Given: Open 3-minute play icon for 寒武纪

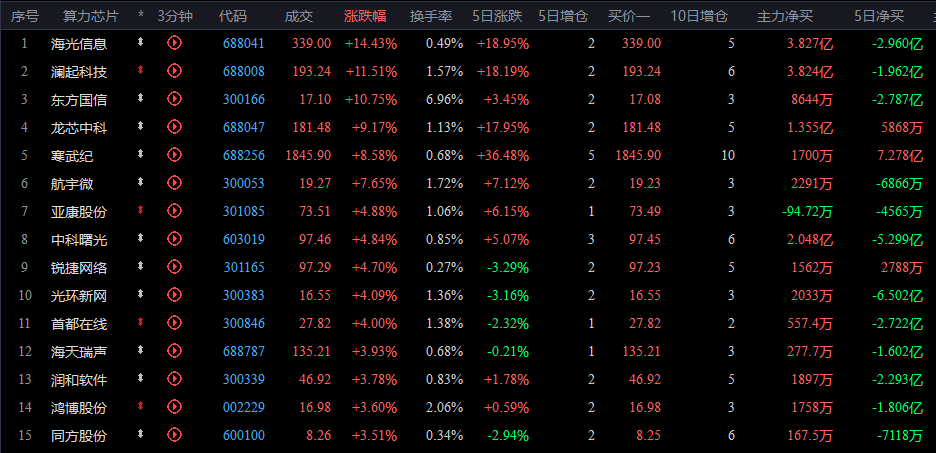Looking at the screenshot, I should tap(174, 155).
